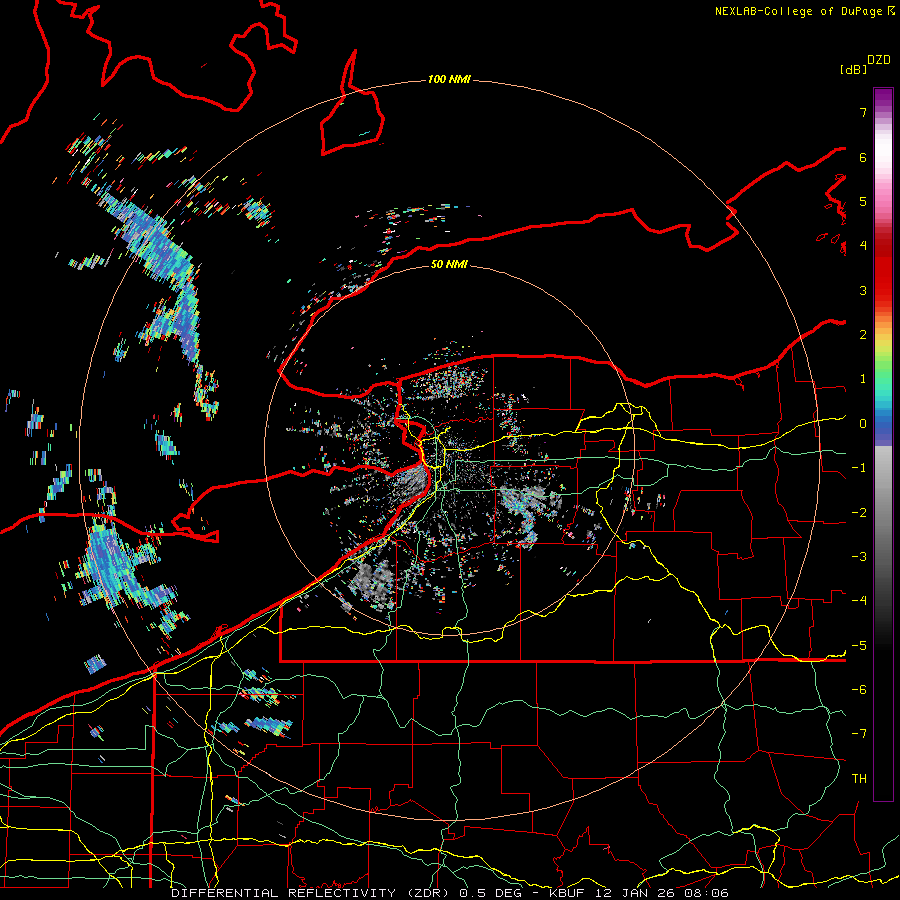Click the -6 value on the color scale

pos(859,690)
